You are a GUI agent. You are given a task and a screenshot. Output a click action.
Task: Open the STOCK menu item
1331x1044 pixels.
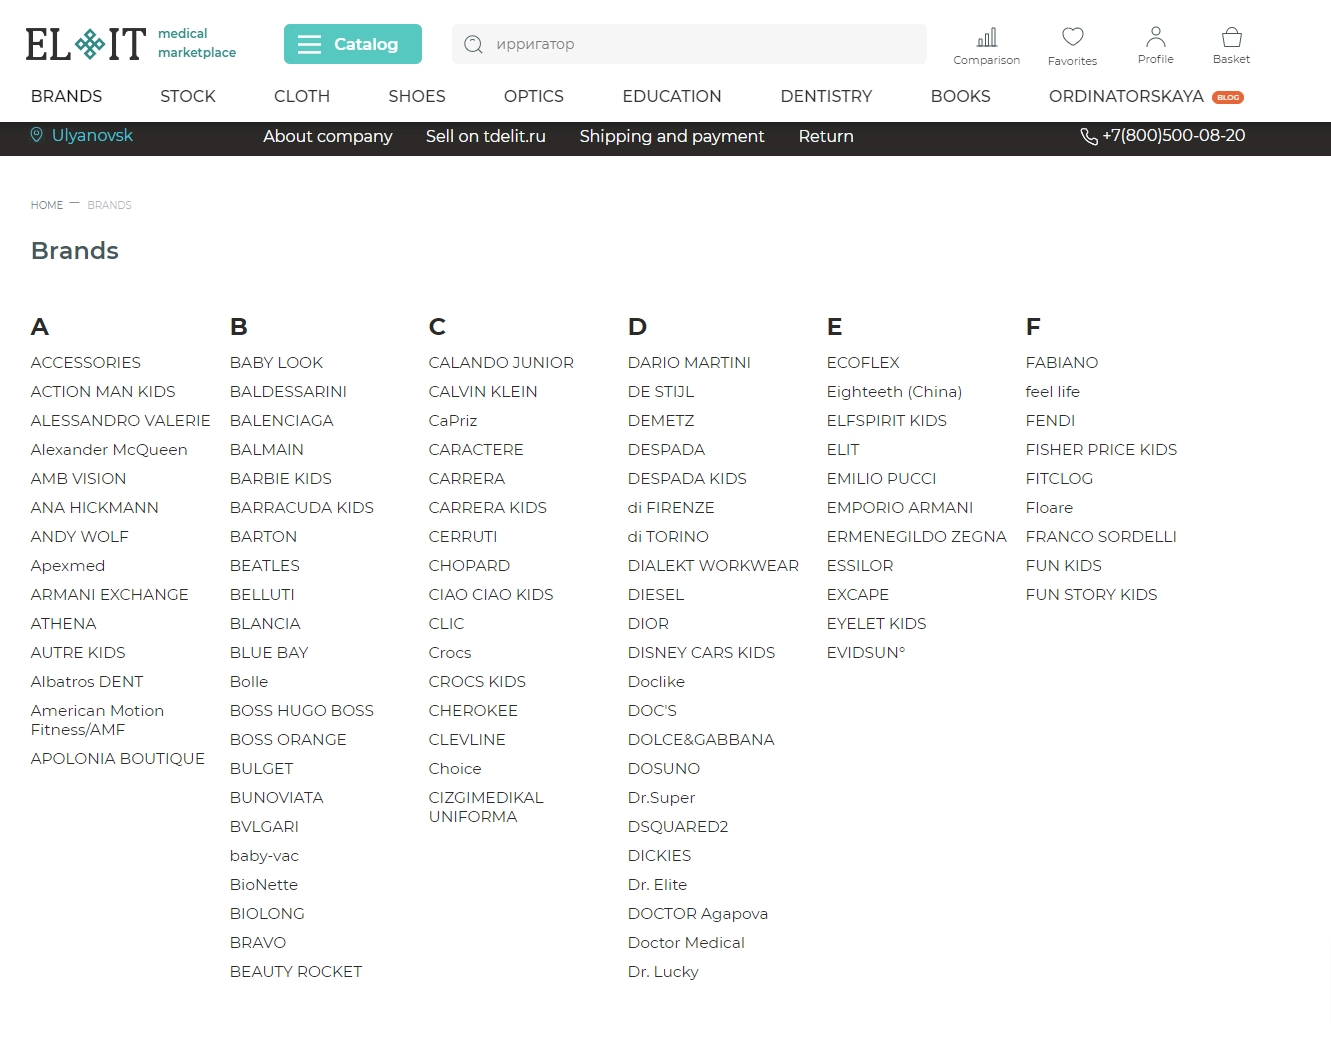pos(188,96)
